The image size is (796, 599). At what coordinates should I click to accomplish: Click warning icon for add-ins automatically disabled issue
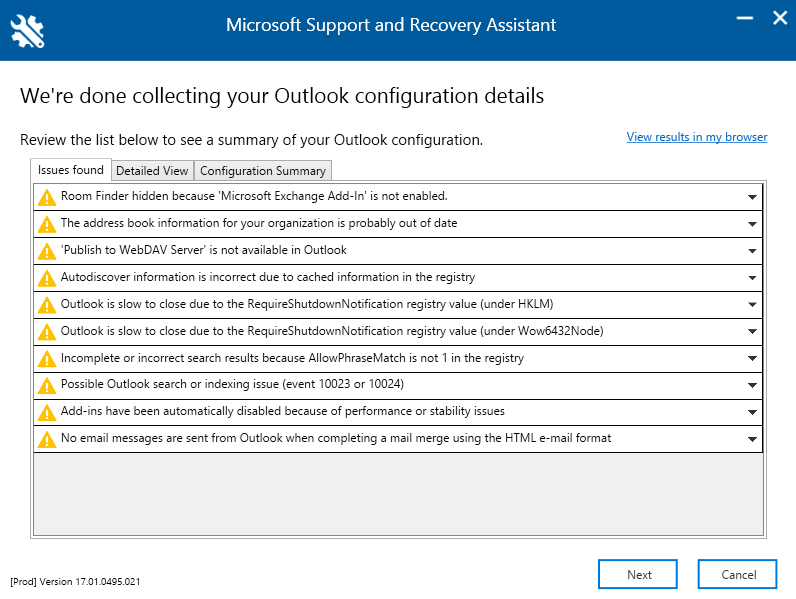click(47, 413)
